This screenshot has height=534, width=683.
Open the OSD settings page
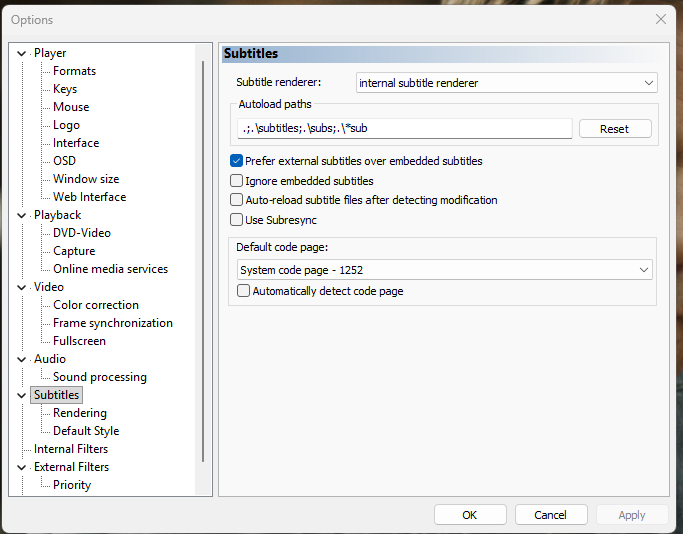[x=64, y=161]
